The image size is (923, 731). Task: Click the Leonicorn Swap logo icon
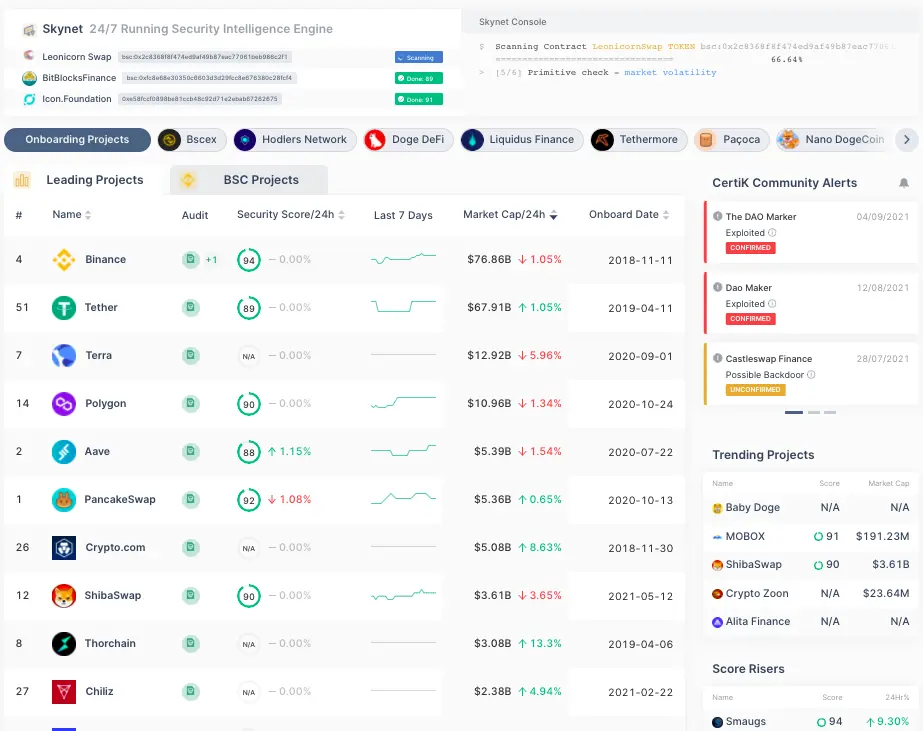(29, 55)
